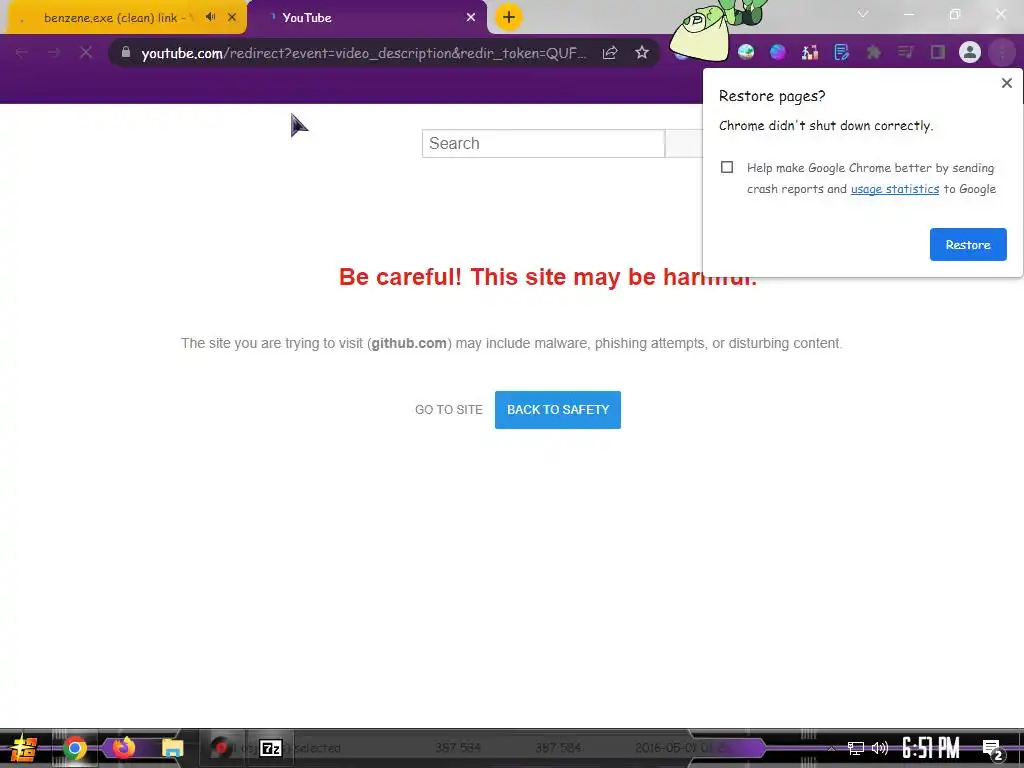
Task: Open the Extensions puzzle piece menu
Action: tap(874, 52)
